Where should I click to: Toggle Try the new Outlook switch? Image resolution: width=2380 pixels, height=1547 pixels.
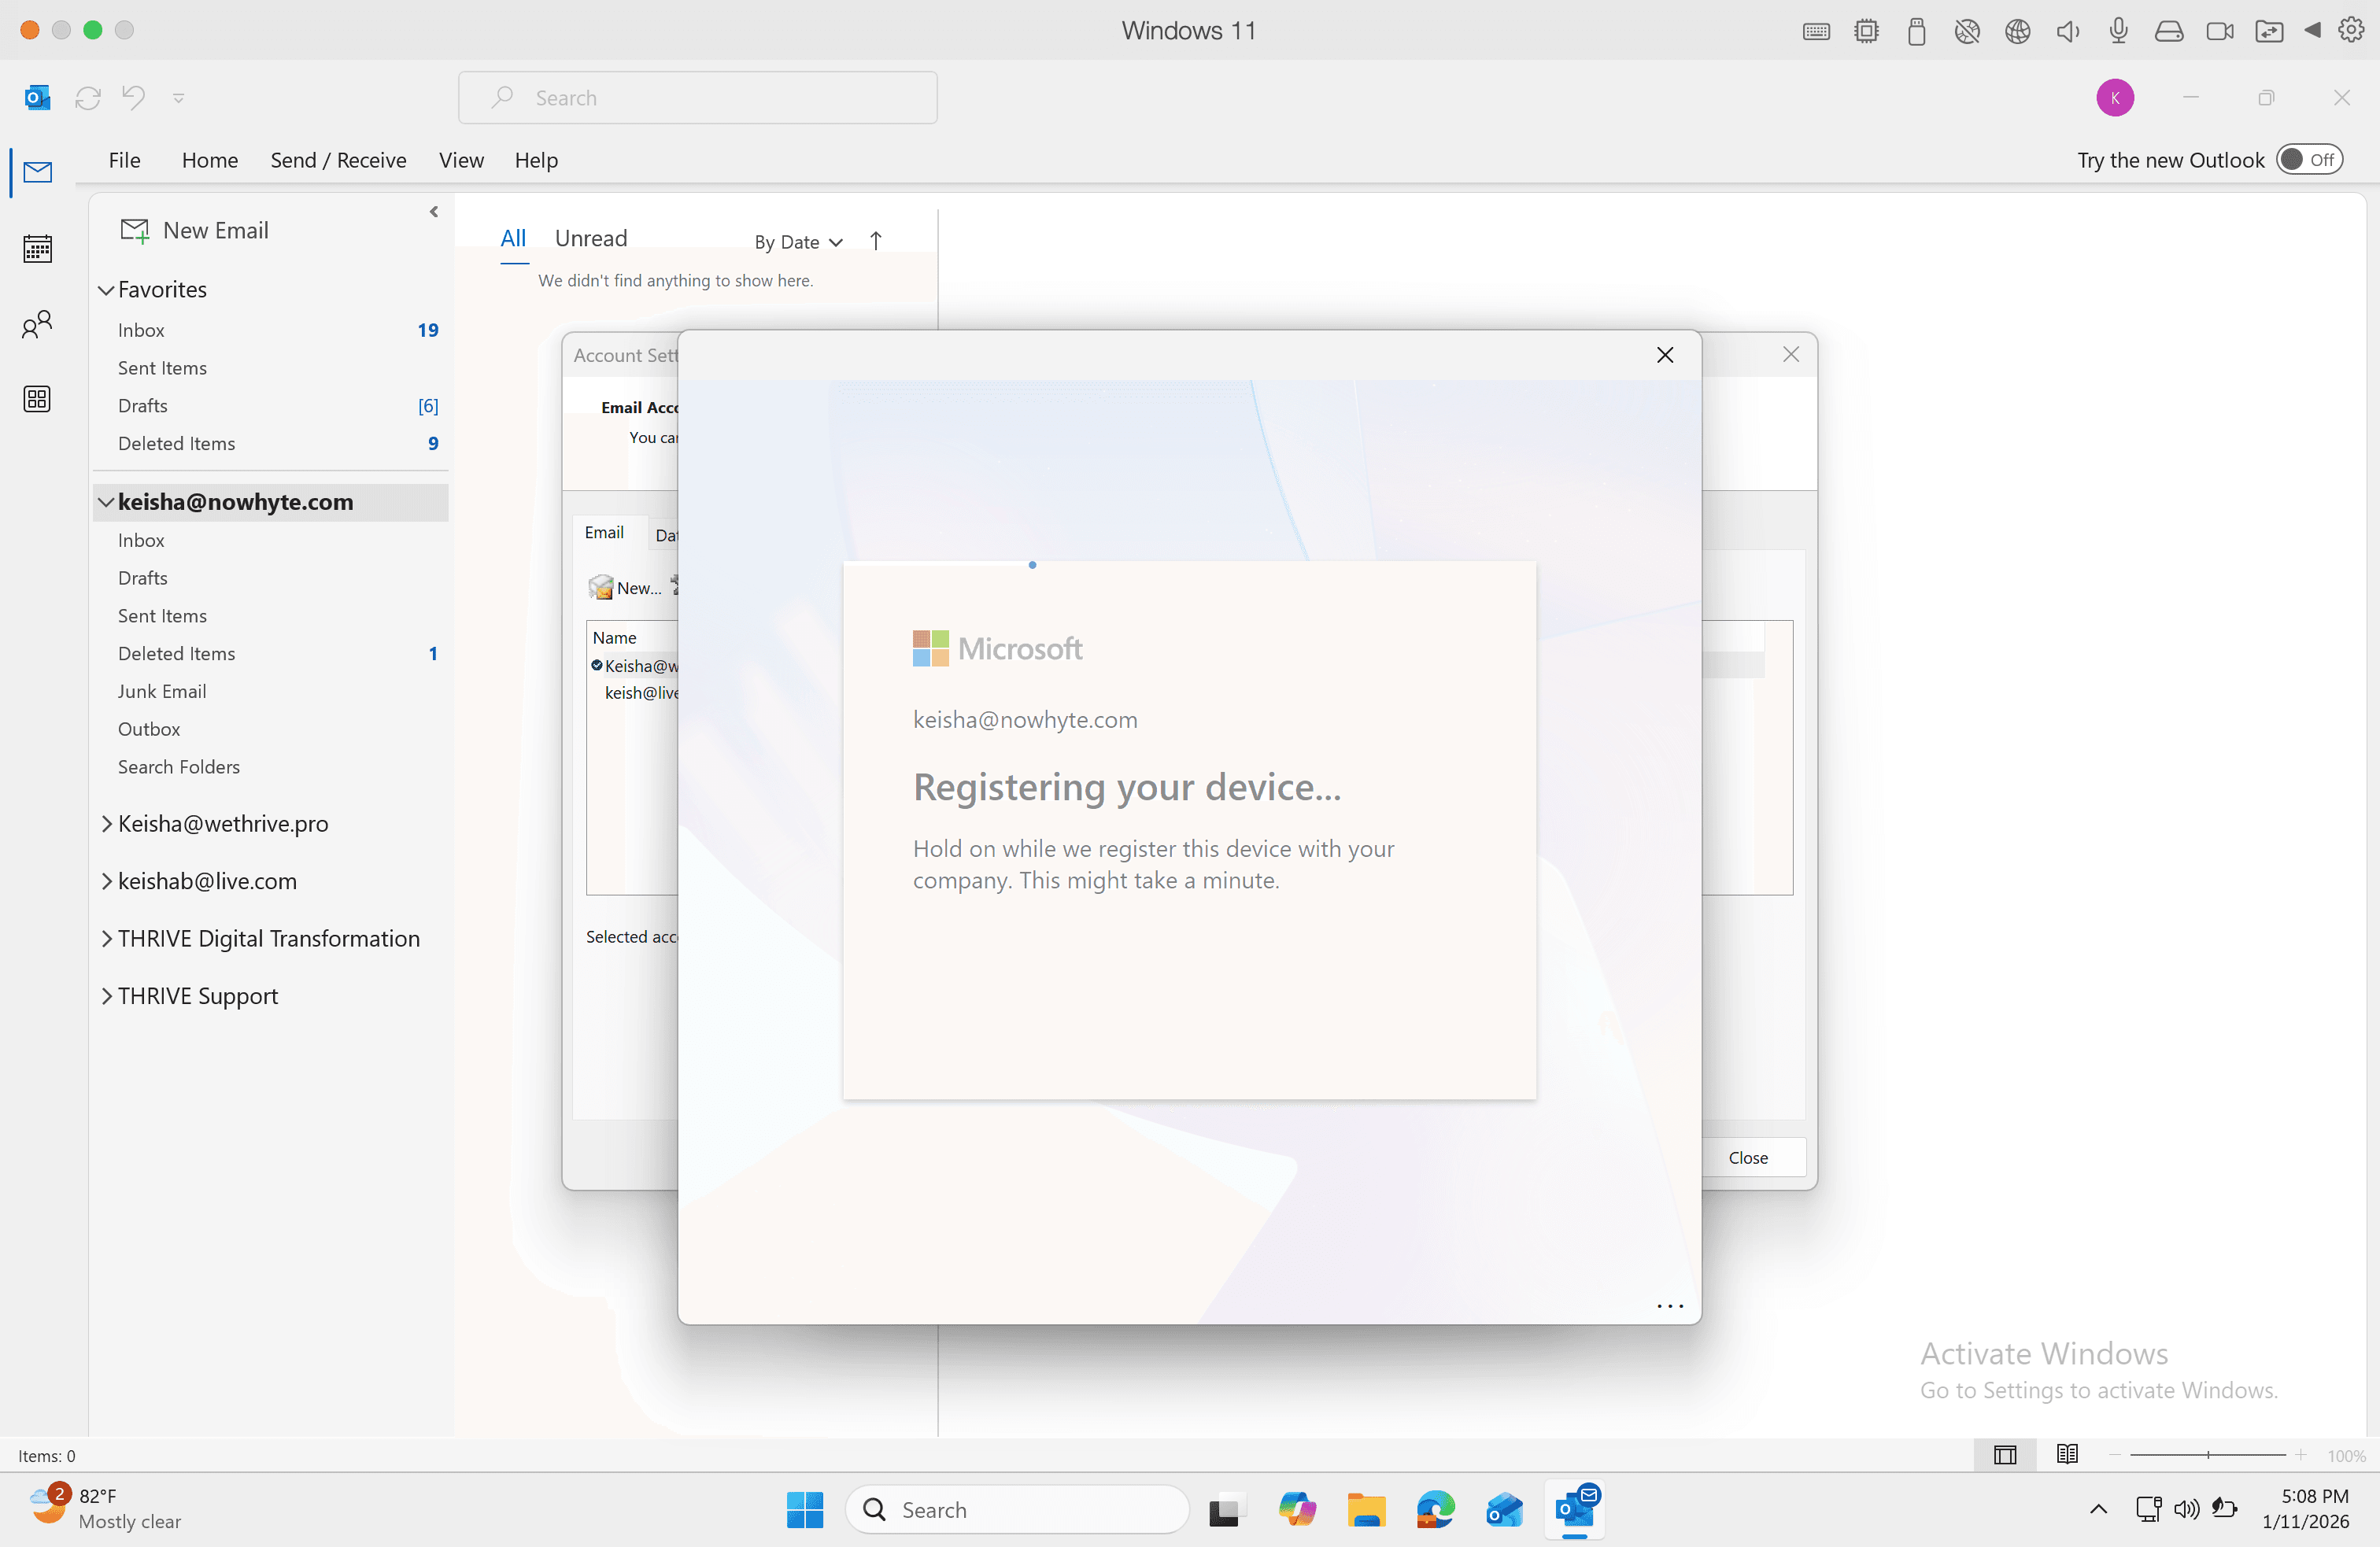(2309, 160)
